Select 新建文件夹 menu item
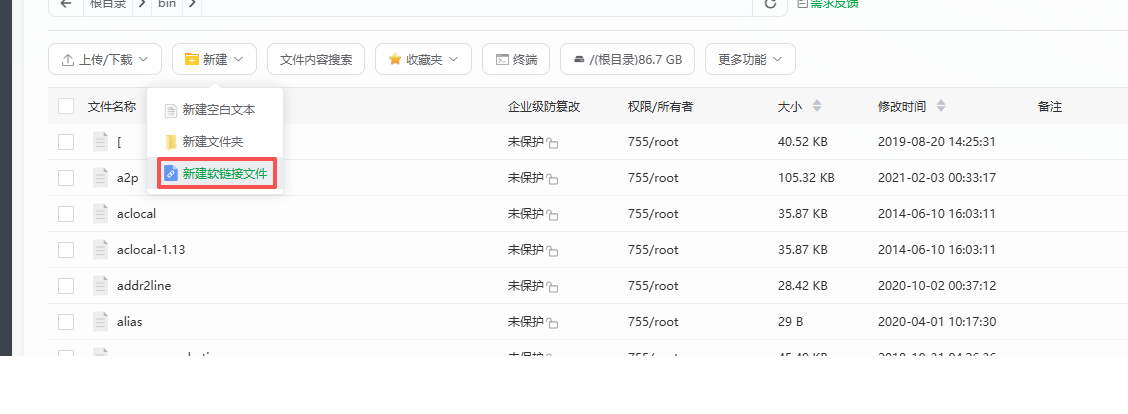This screenshot has height=414, width=1128. pyautogui.click(x=214, y=142)
